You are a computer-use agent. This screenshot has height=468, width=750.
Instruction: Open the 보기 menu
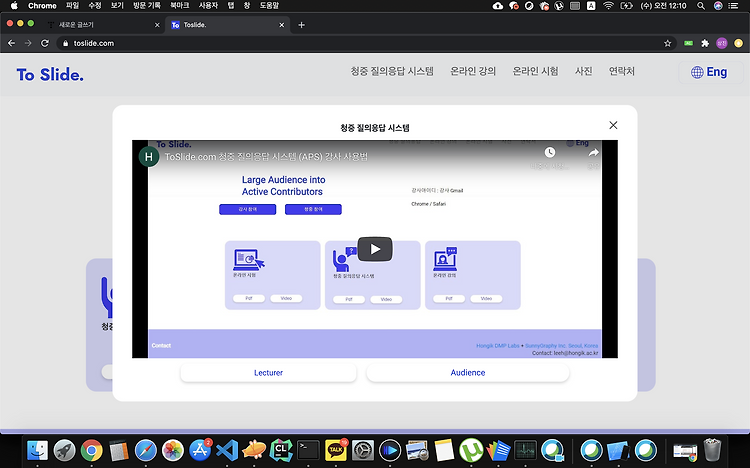117,6
